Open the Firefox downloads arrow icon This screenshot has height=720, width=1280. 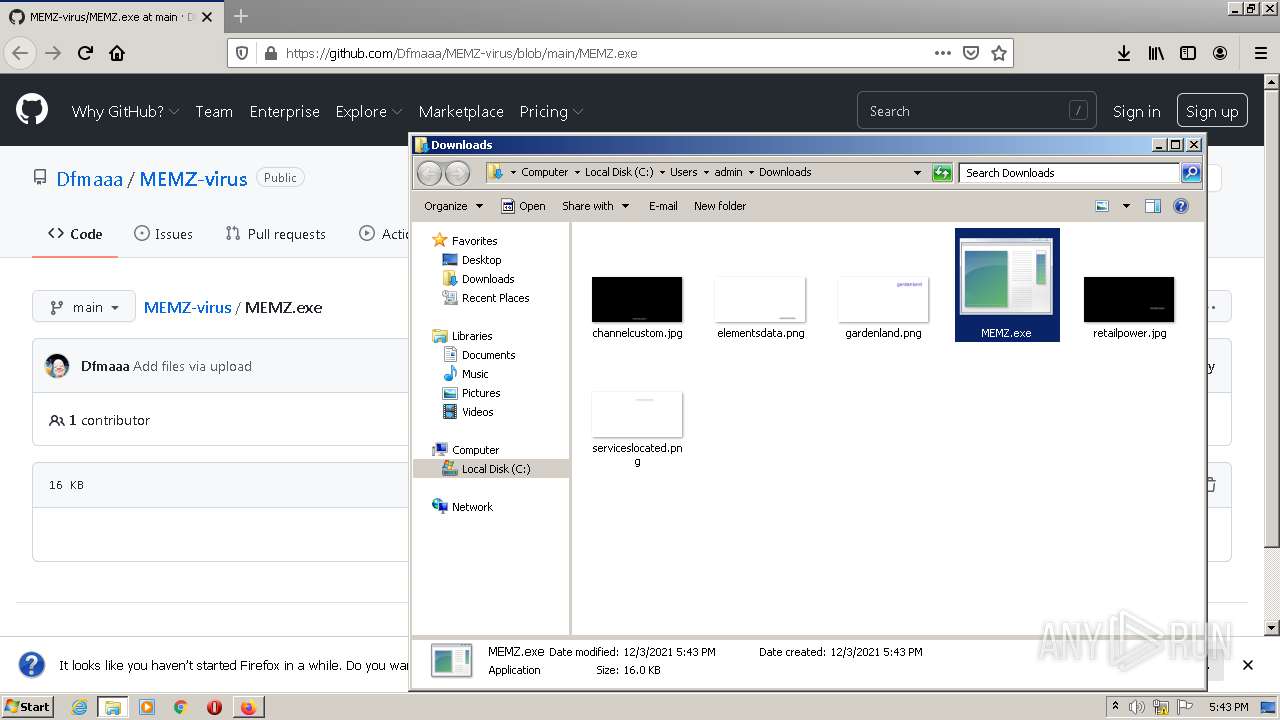[x=1124, y=53]
